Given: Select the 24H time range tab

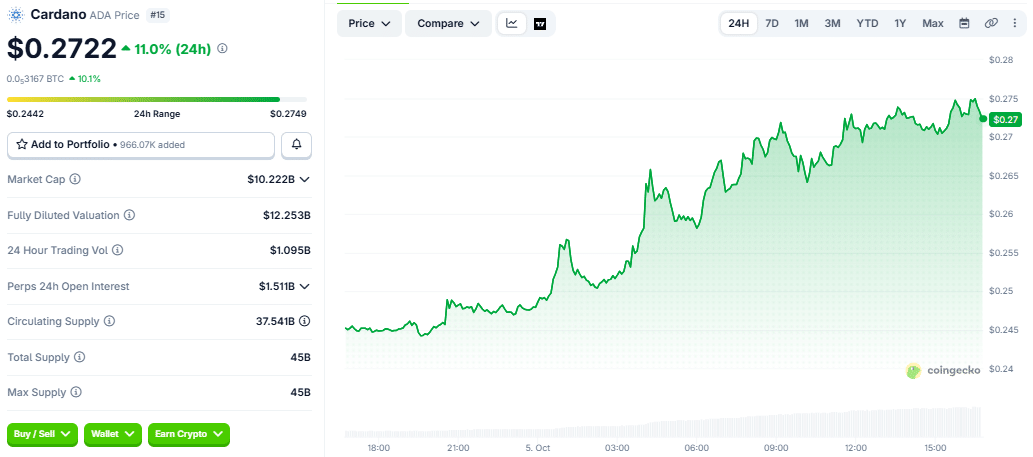Looking at the screenshot, I should (x=739, y=23).
